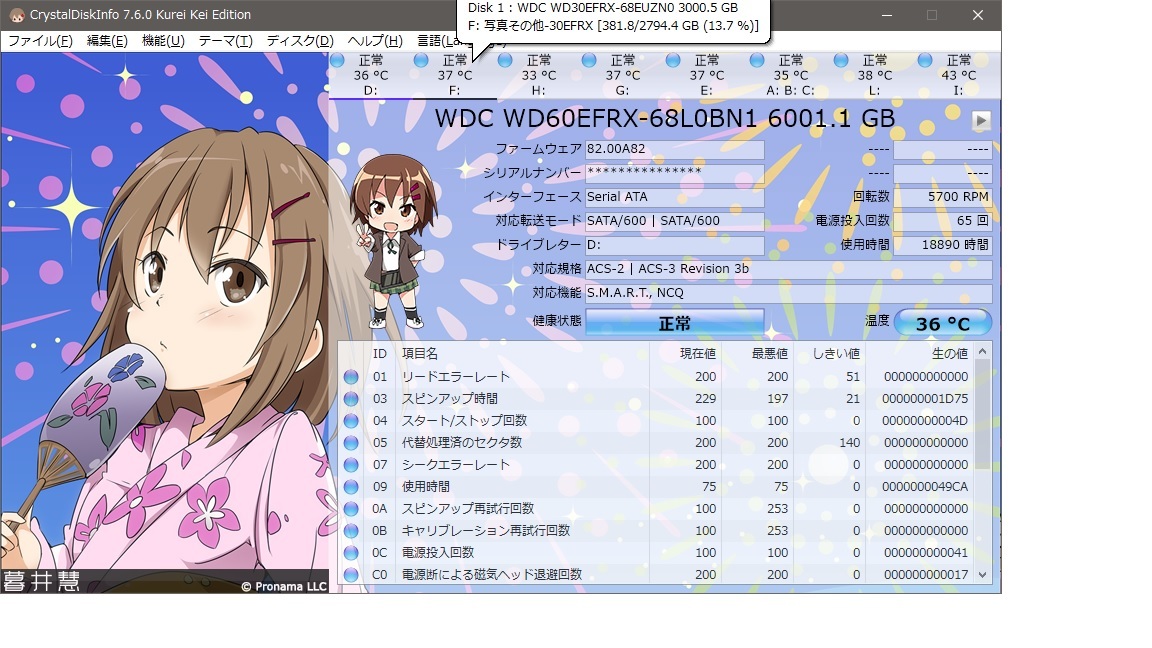Click the power on hours field 18890 時間
Screen dimensions: 1152x648
click(943, 245)
